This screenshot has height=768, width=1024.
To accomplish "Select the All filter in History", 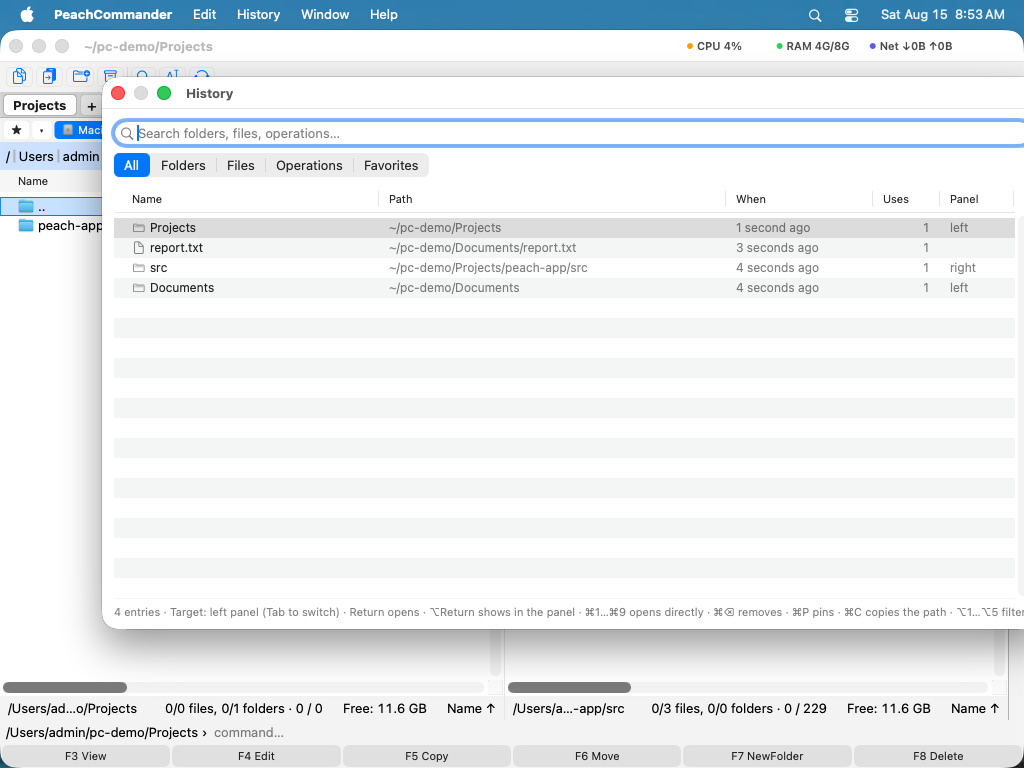I will pos(132,165).
